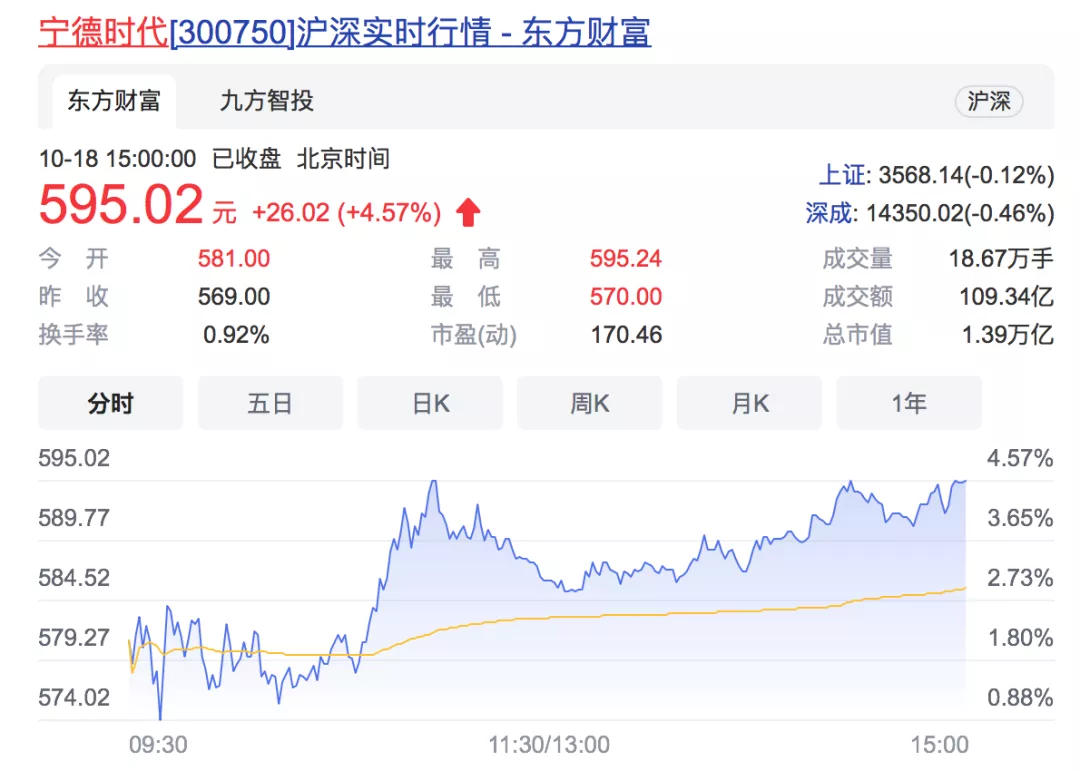This screenshot has width=1080, height=771.
Task: Click the 15:00 time axis label
Action: coord(939,745)
